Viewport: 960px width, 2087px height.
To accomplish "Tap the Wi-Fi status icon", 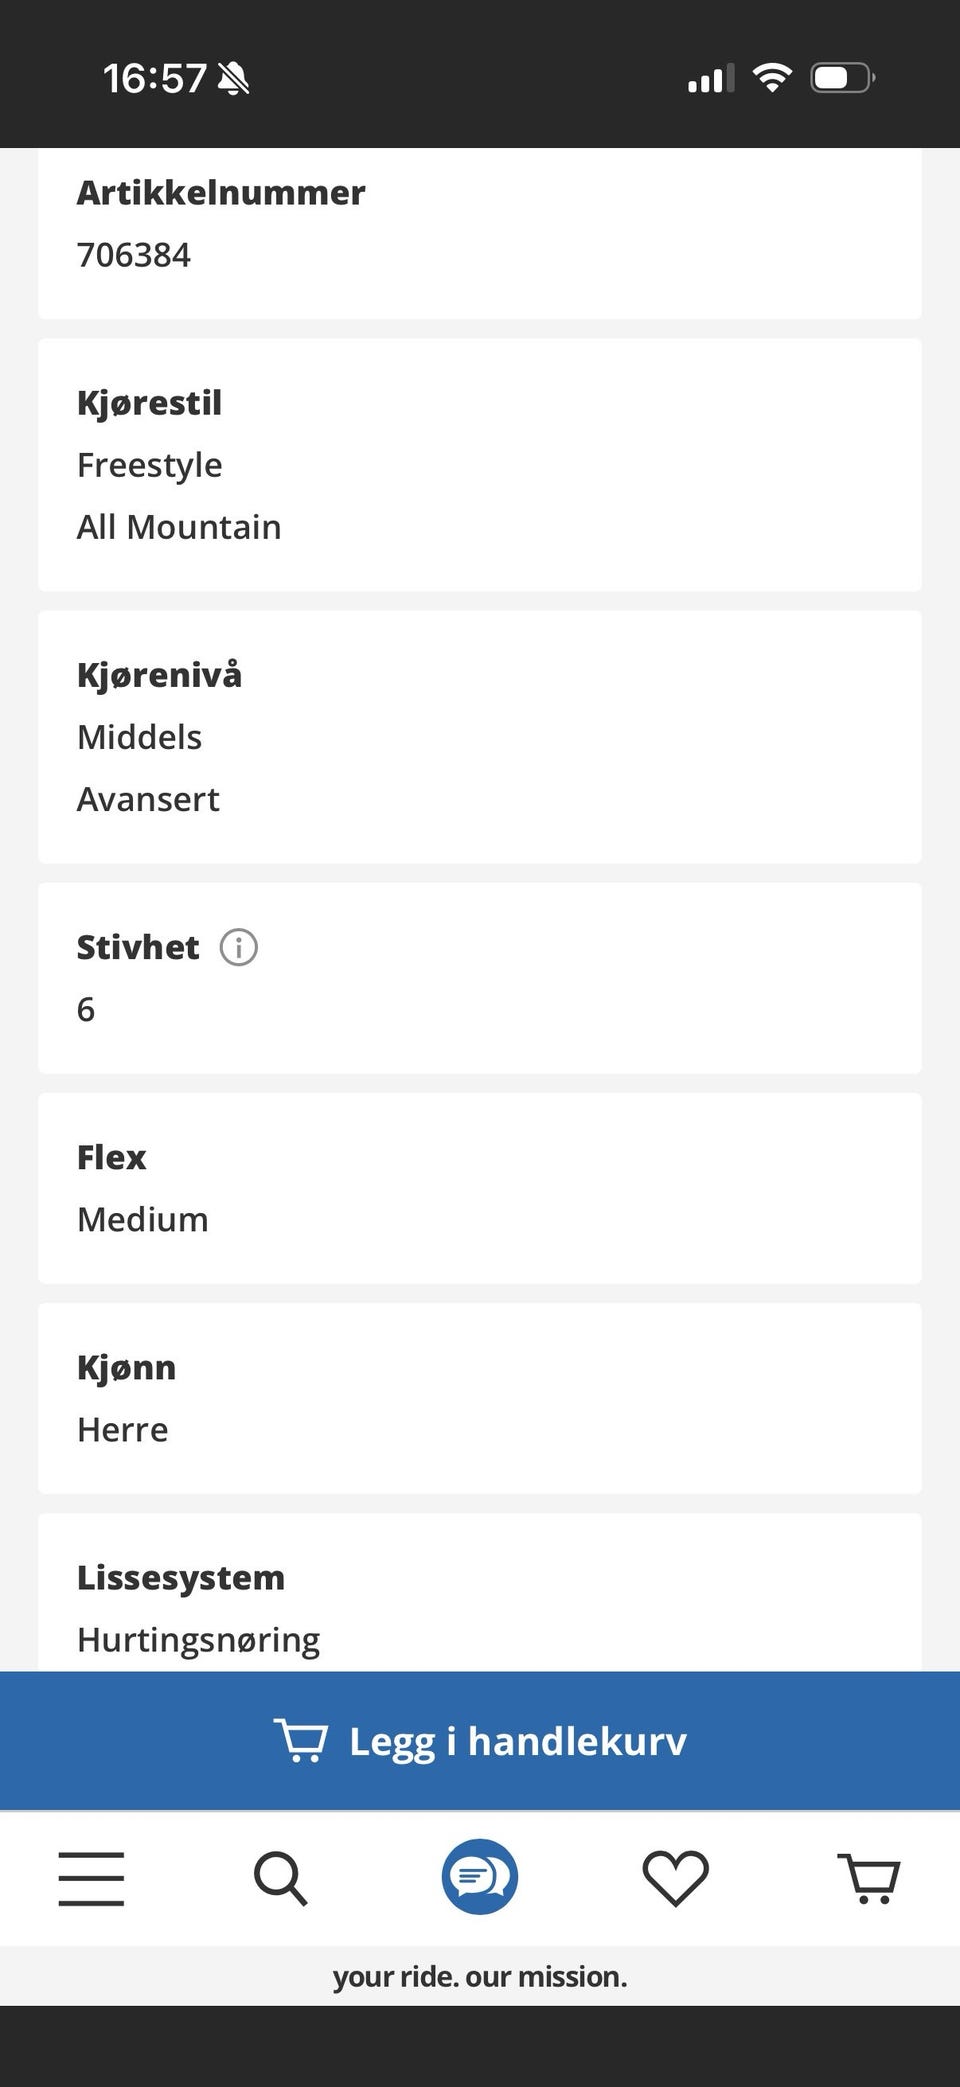I will [x=771, y=77].
